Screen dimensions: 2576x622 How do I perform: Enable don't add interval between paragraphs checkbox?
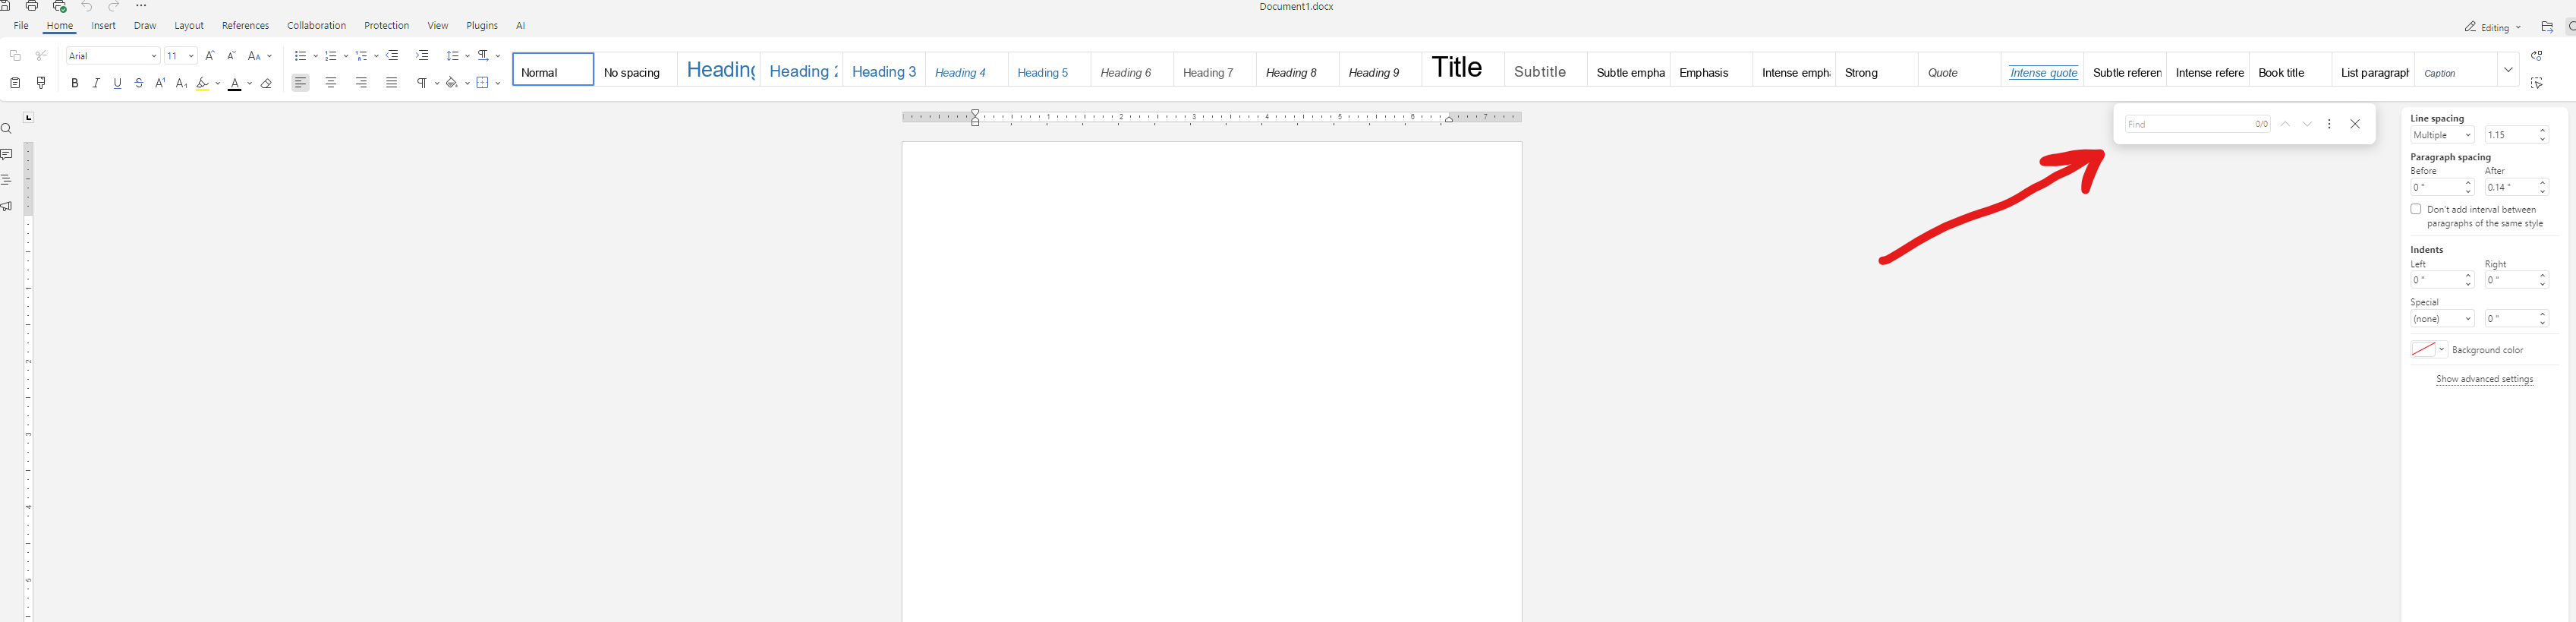point(2416,209)
